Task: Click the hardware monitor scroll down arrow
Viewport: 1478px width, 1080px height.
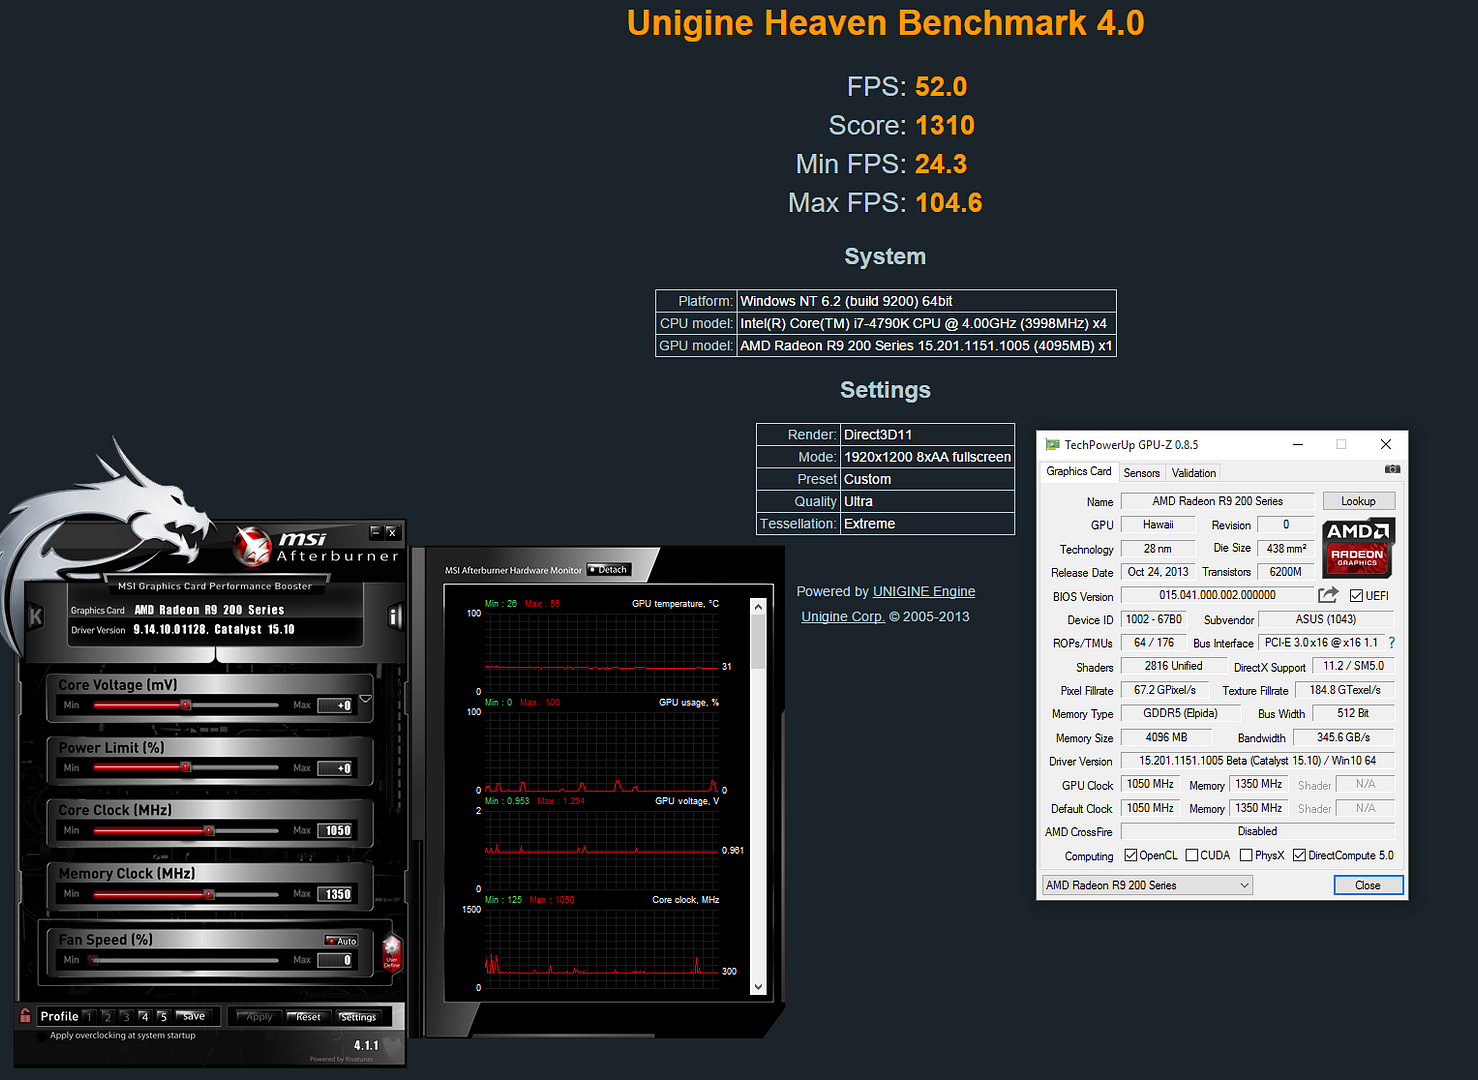Action: pos(758,987)
